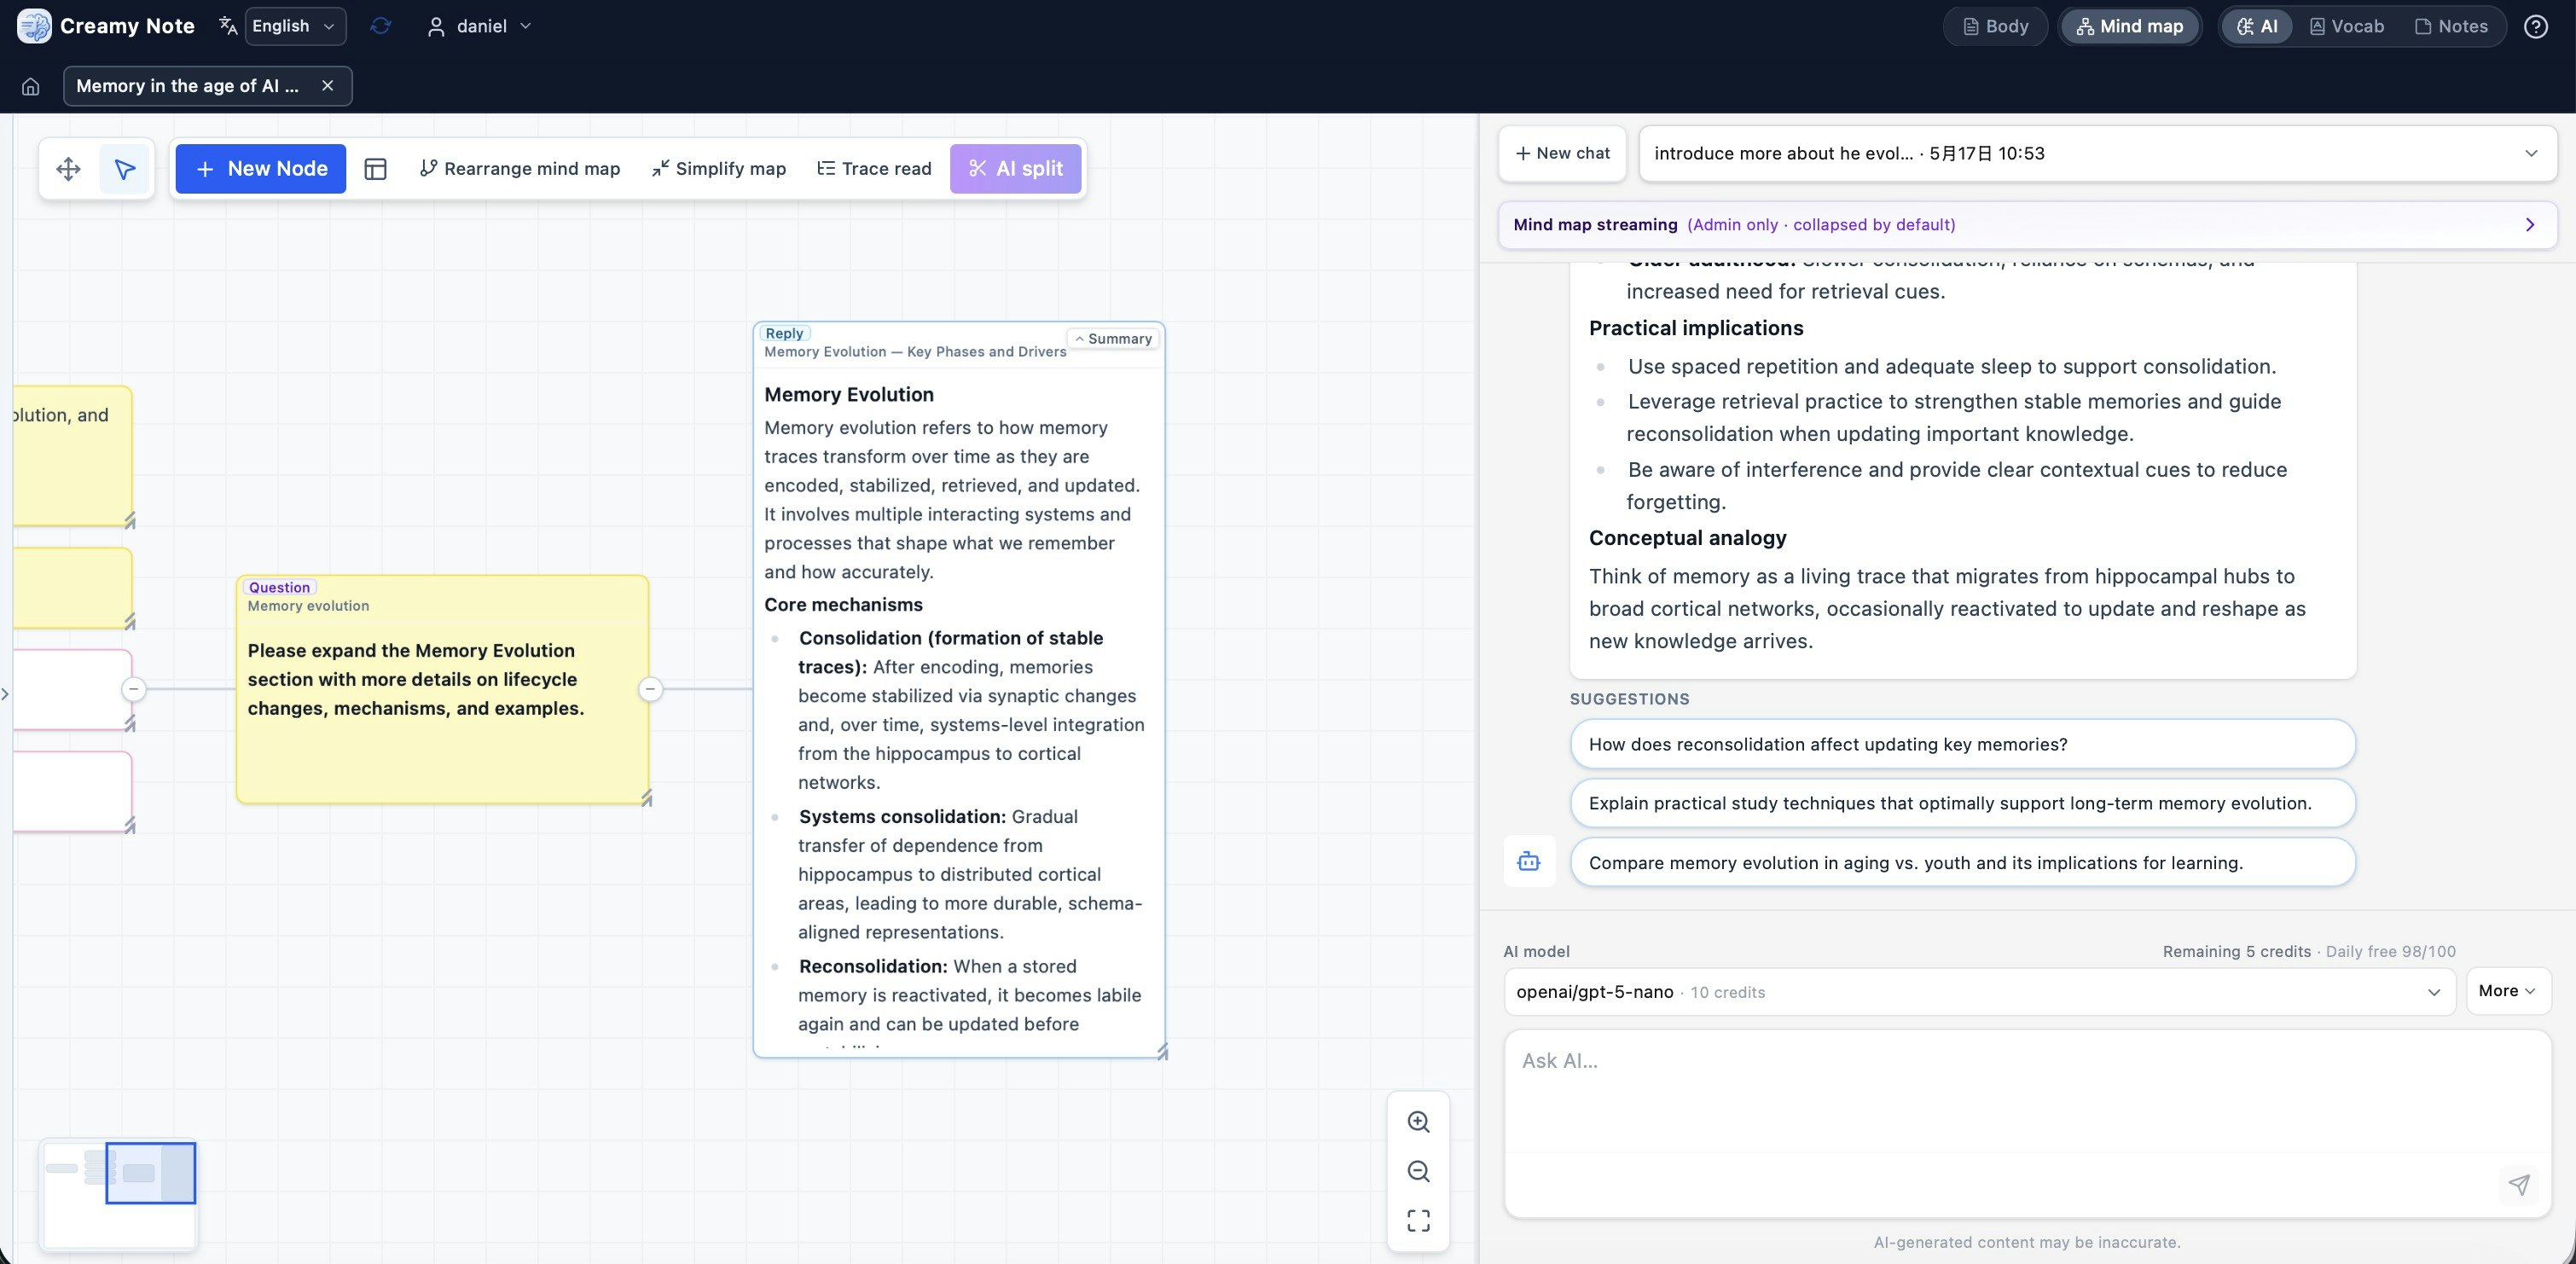Click the Reply tag on the reply node
This screenshot has height=1264, width=2576.
(x=784, y=333)
